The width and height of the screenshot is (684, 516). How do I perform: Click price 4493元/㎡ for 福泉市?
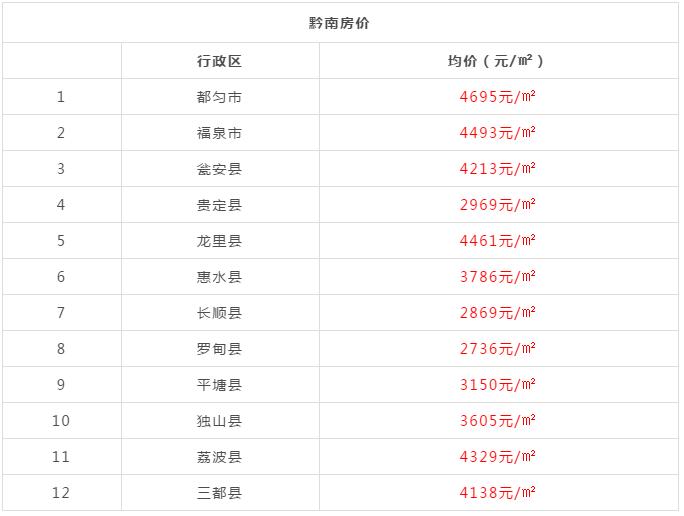(x=497, y=133)
